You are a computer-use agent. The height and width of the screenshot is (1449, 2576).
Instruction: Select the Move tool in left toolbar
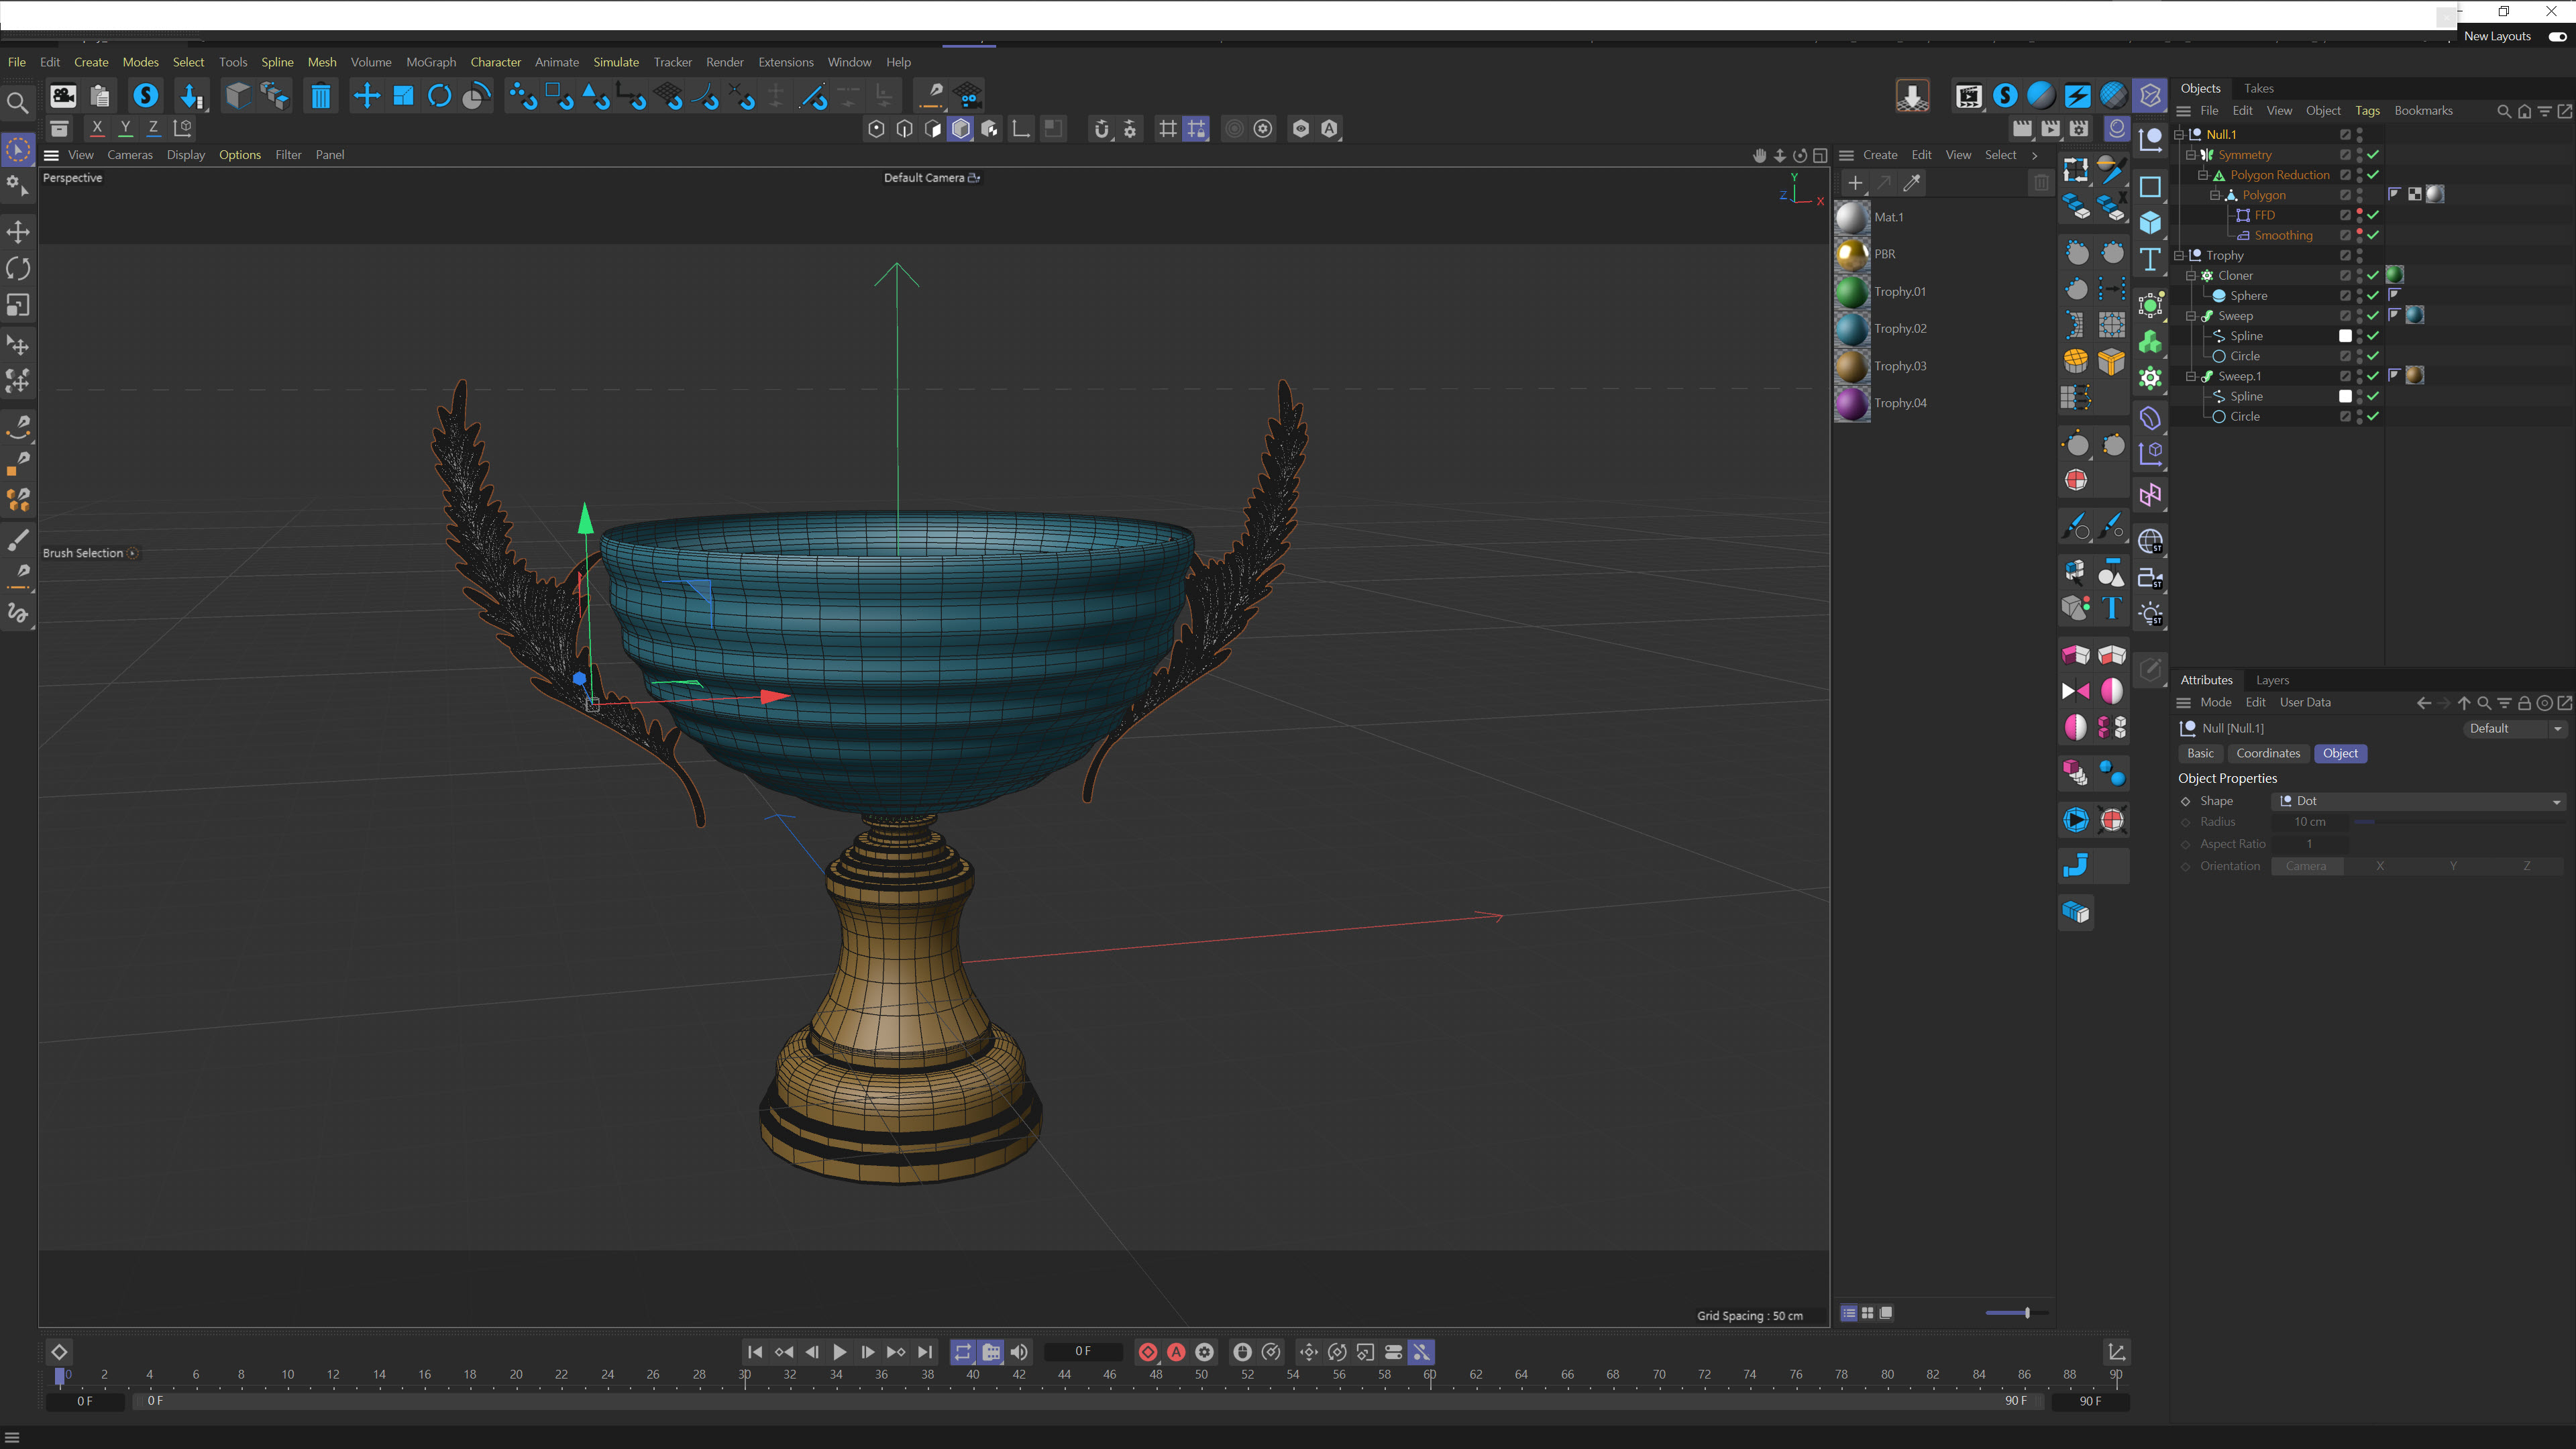coord(18,232)
